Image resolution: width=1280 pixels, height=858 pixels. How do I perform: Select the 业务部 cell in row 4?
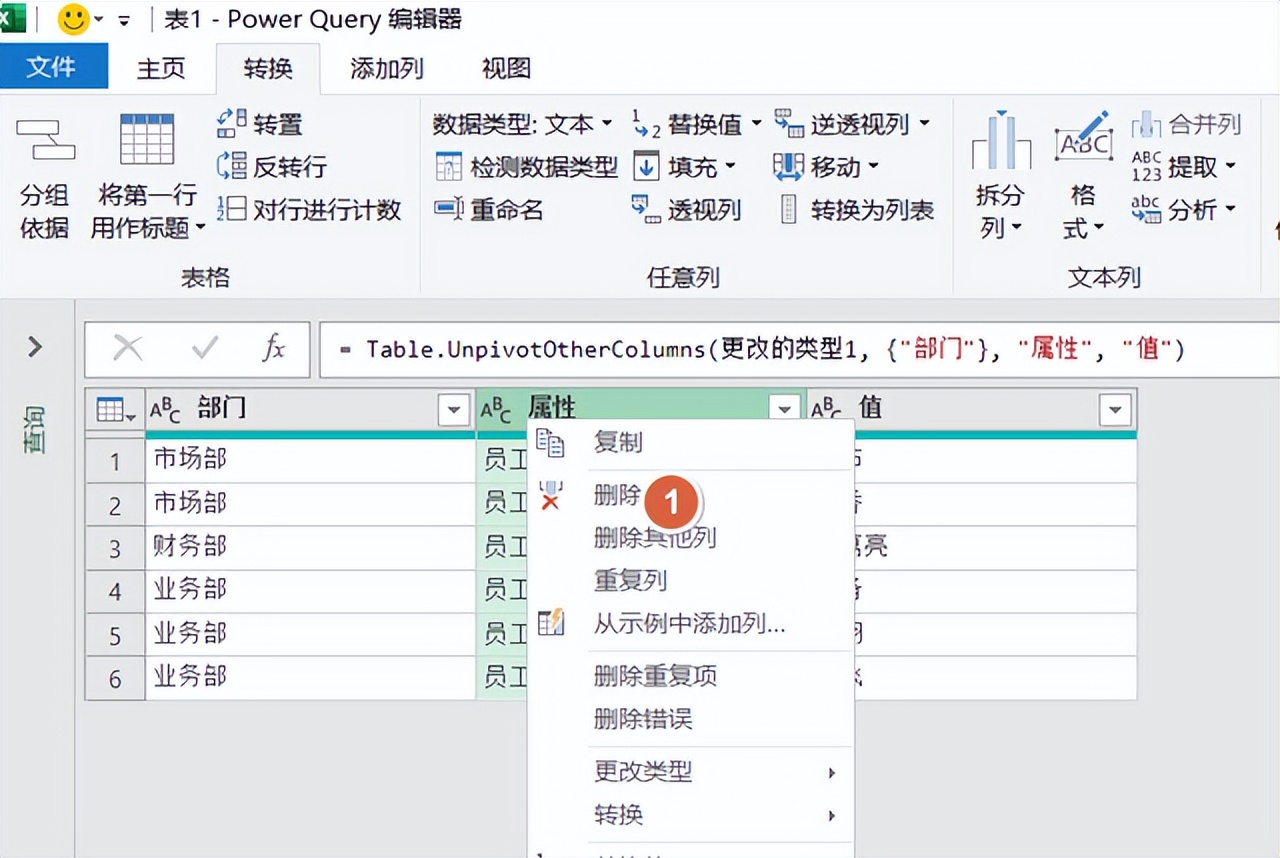[x=310, y=590]
